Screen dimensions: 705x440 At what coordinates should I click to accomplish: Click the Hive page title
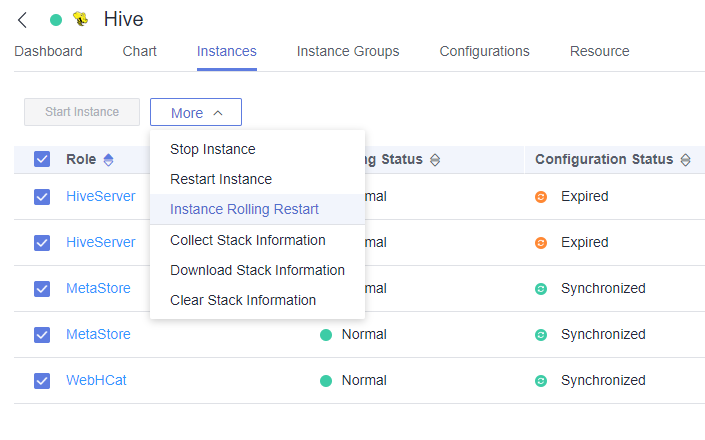124,19
